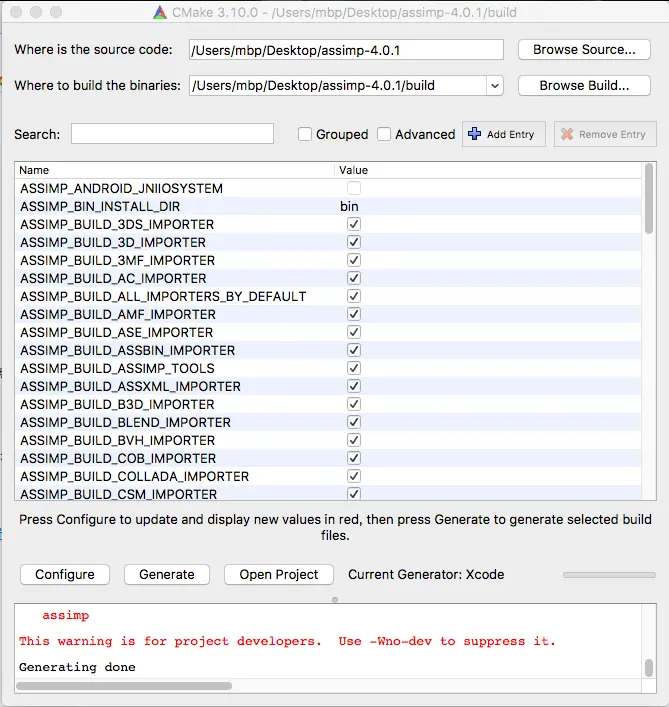Select the ASSIMP_BIN_INSTALL_DIR row name
Screen dimensions: 669x707
pyautogui.click(x=100, y=207)
